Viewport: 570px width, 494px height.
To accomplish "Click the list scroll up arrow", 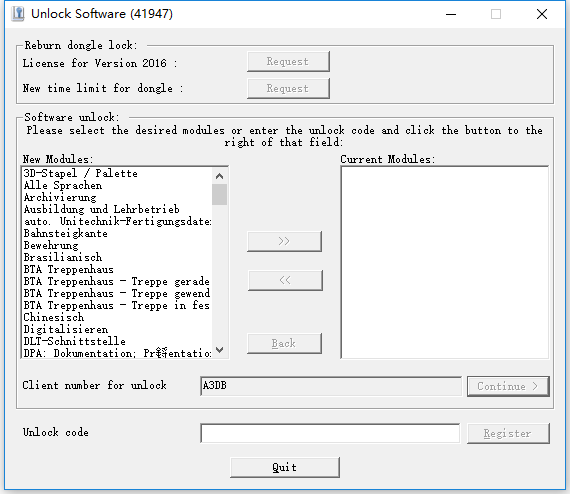I will (219, 176).
